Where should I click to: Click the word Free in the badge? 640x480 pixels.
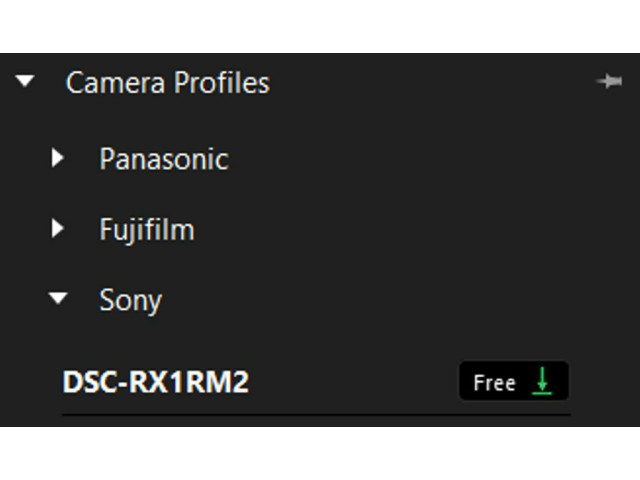[494, 383]
